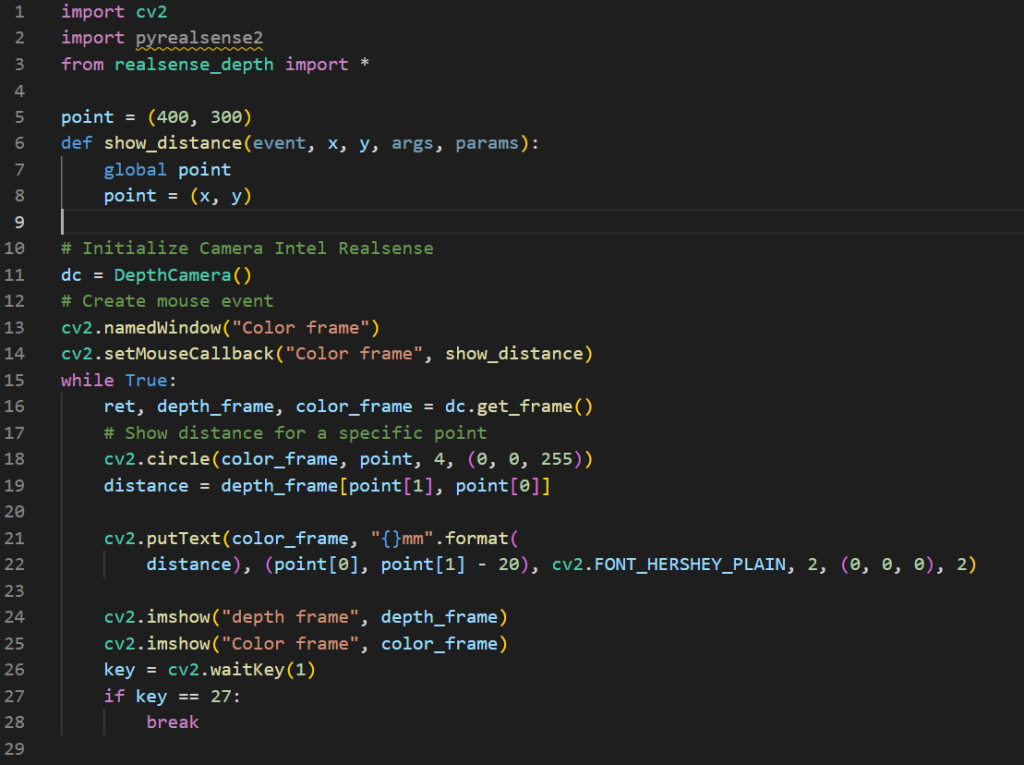Click the underlined pyrealsense2 import name
Viewport: 1024px width, 765px height.
[198, 38]
